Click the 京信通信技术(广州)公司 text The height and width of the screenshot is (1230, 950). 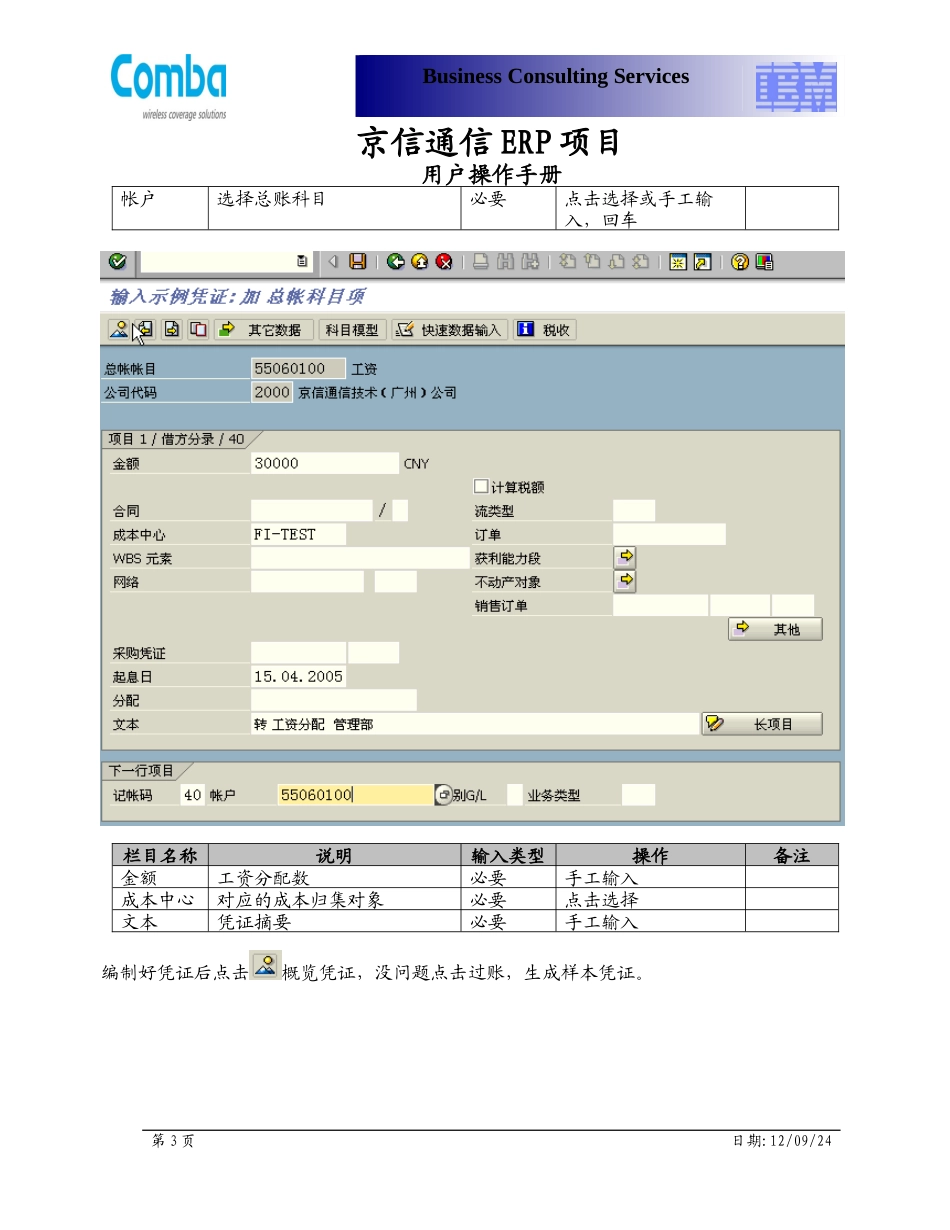pos(378,393)
